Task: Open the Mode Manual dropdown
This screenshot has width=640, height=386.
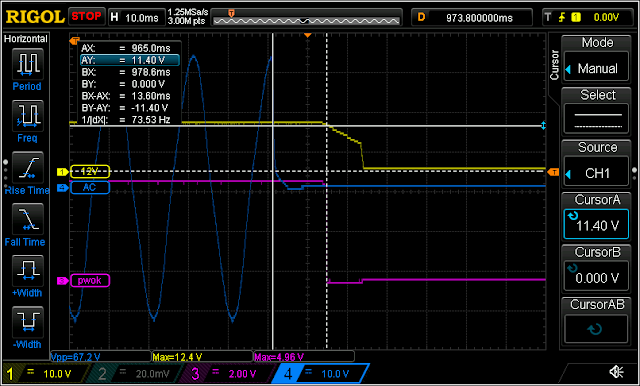Action: point(596,68)
